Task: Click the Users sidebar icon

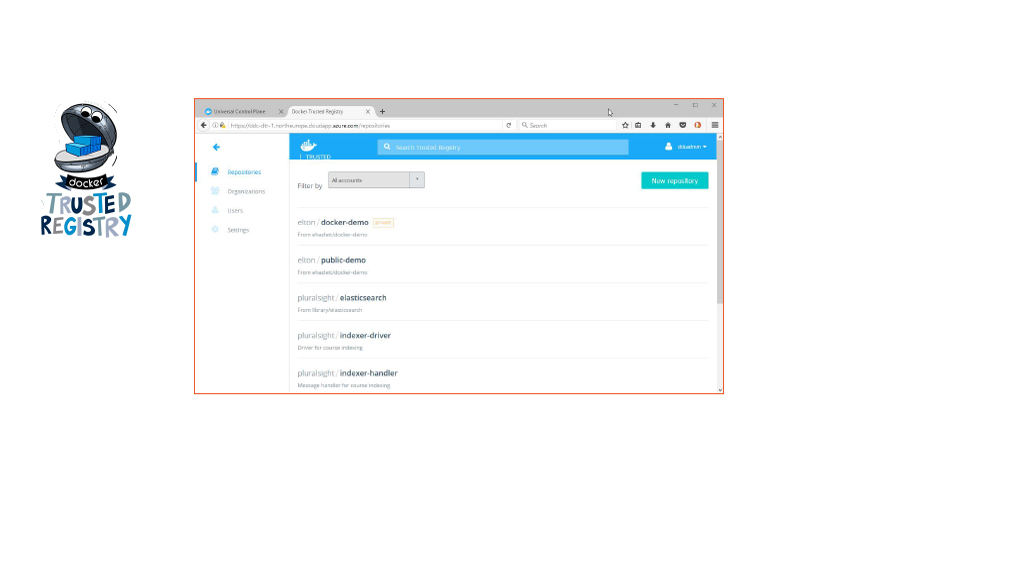Action: click(215, 210)
